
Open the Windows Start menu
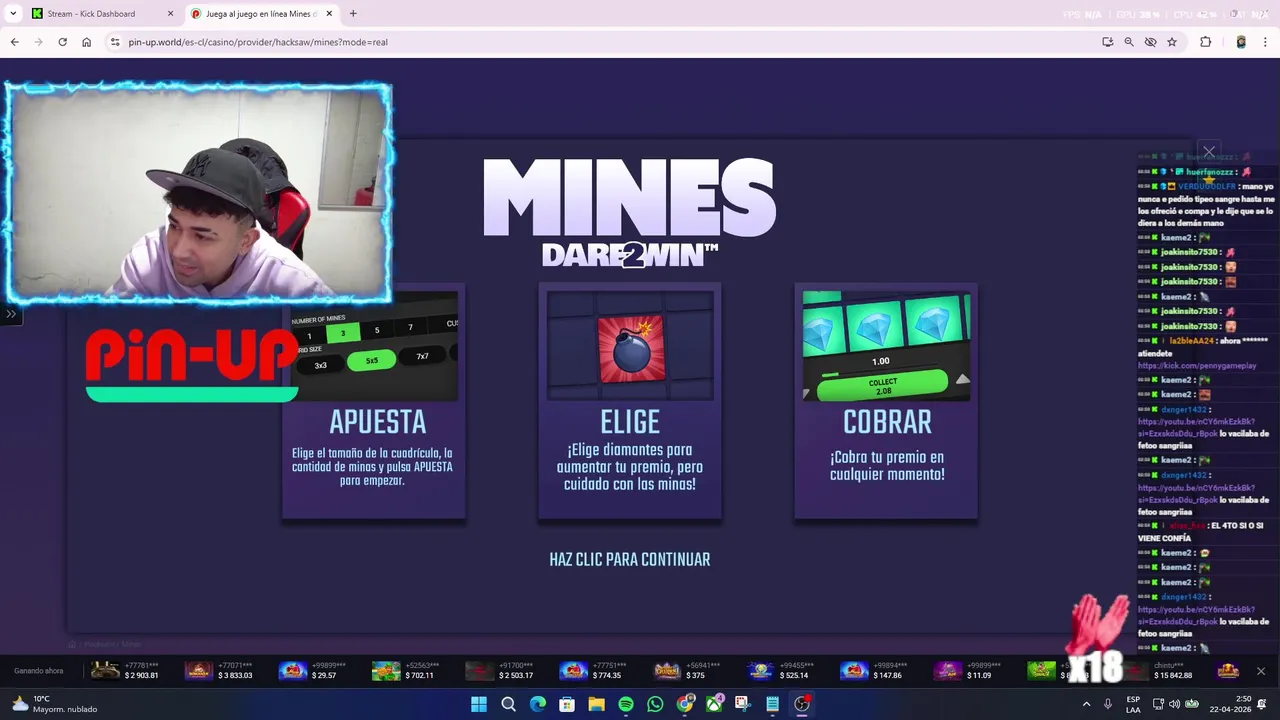(x=479, y=704)
